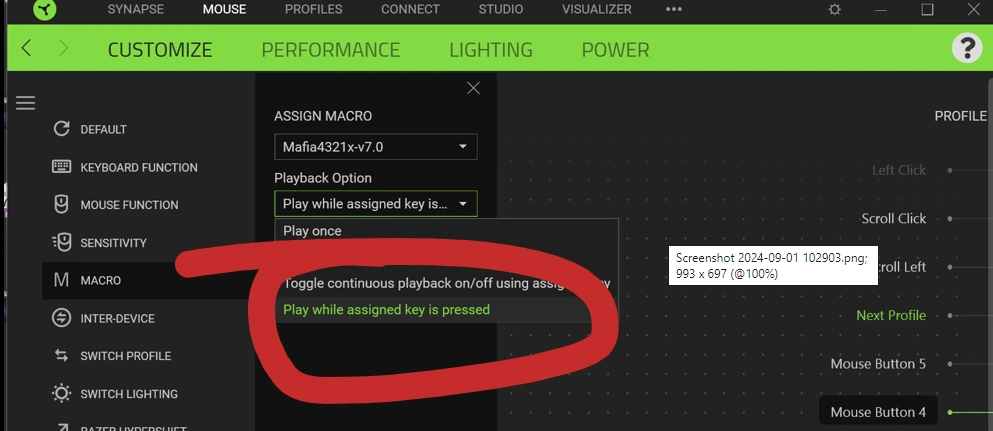Click the Mouse Button 5 mapping
Screen dimensions: 993x431
coord(878,364)
